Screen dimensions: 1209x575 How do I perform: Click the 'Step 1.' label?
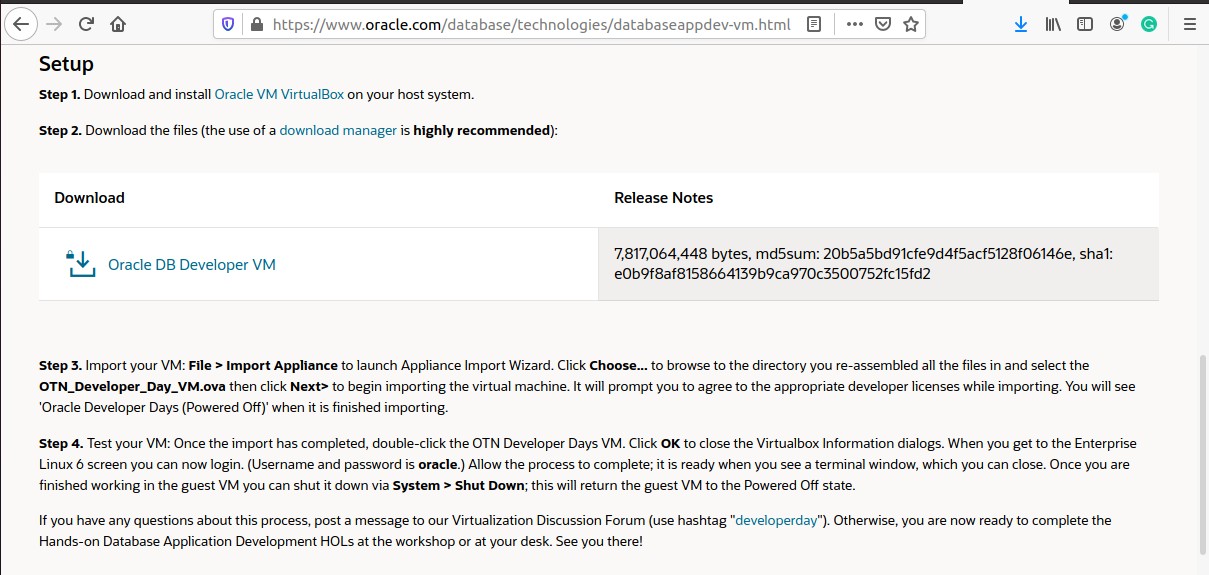(60, 94)
